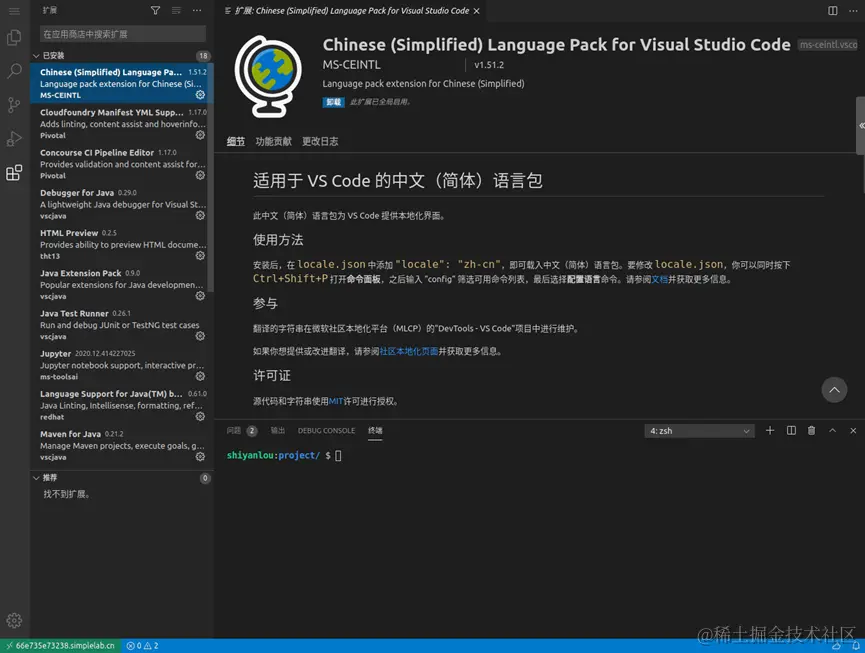Screen dimensions: 865x653
Task: Click the MS-CEINTL publisher name link
Action: click(x=351, y=65)
